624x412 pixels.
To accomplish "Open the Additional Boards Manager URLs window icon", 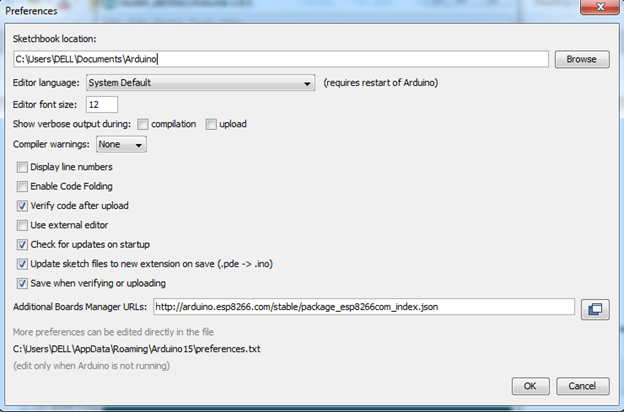I will coord(595,309).
